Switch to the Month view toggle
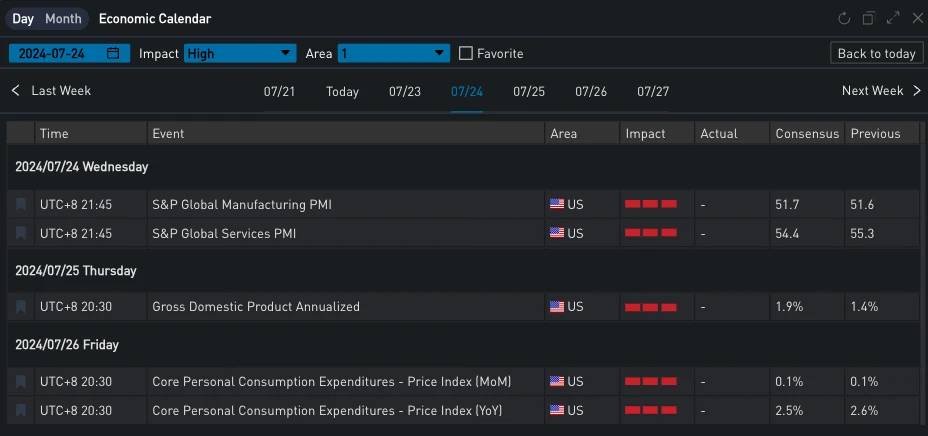This screenshot has height=436, width=928. (63, 19)
